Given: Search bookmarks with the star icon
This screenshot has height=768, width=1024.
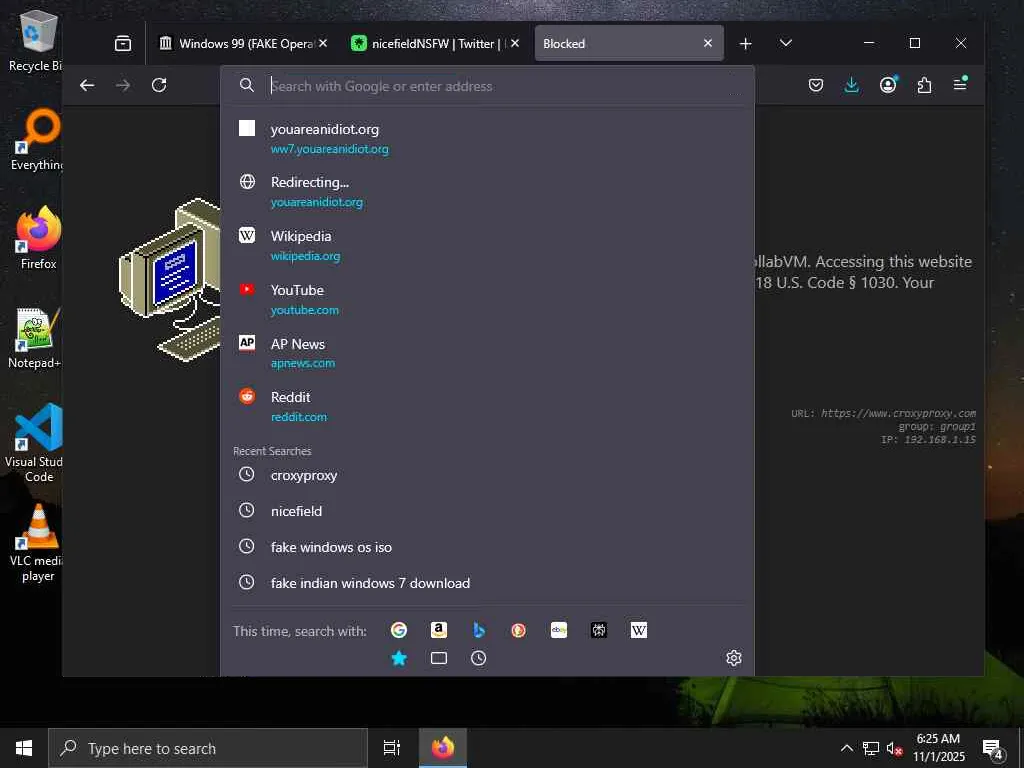Looking at the screenshot, I should tap(399, 658).
